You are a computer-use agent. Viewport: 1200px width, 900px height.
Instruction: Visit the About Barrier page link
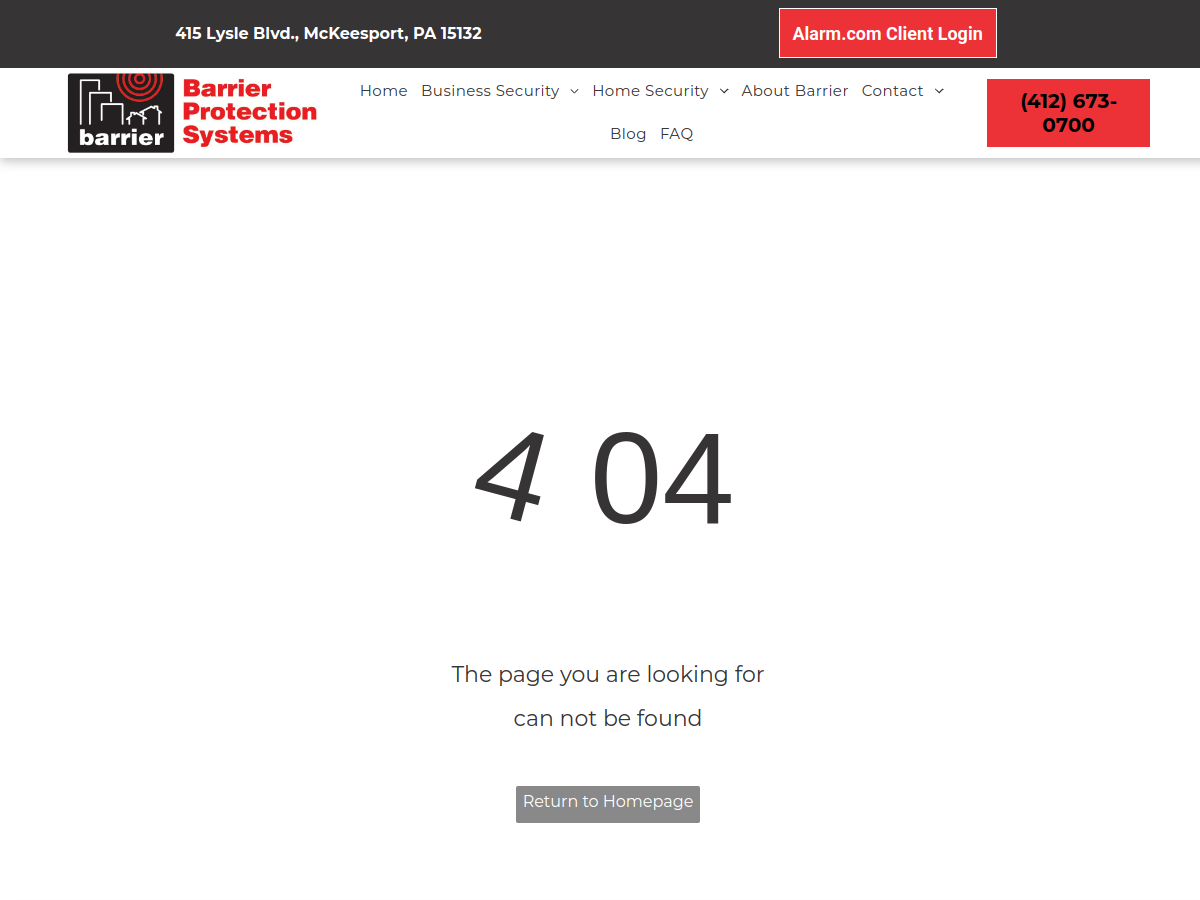795,91
